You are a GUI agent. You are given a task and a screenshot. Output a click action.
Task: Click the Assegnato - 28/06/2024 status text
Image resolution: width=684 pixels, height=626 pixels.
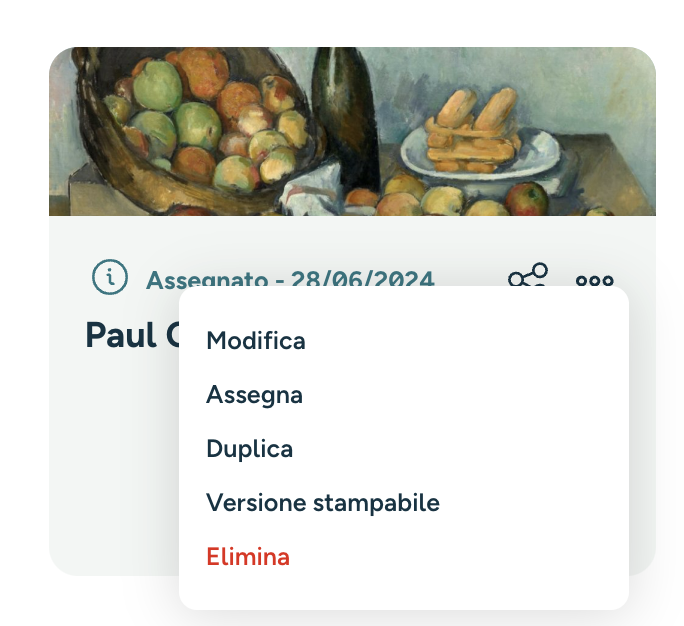pyautogui.click(x=290, y=279)
